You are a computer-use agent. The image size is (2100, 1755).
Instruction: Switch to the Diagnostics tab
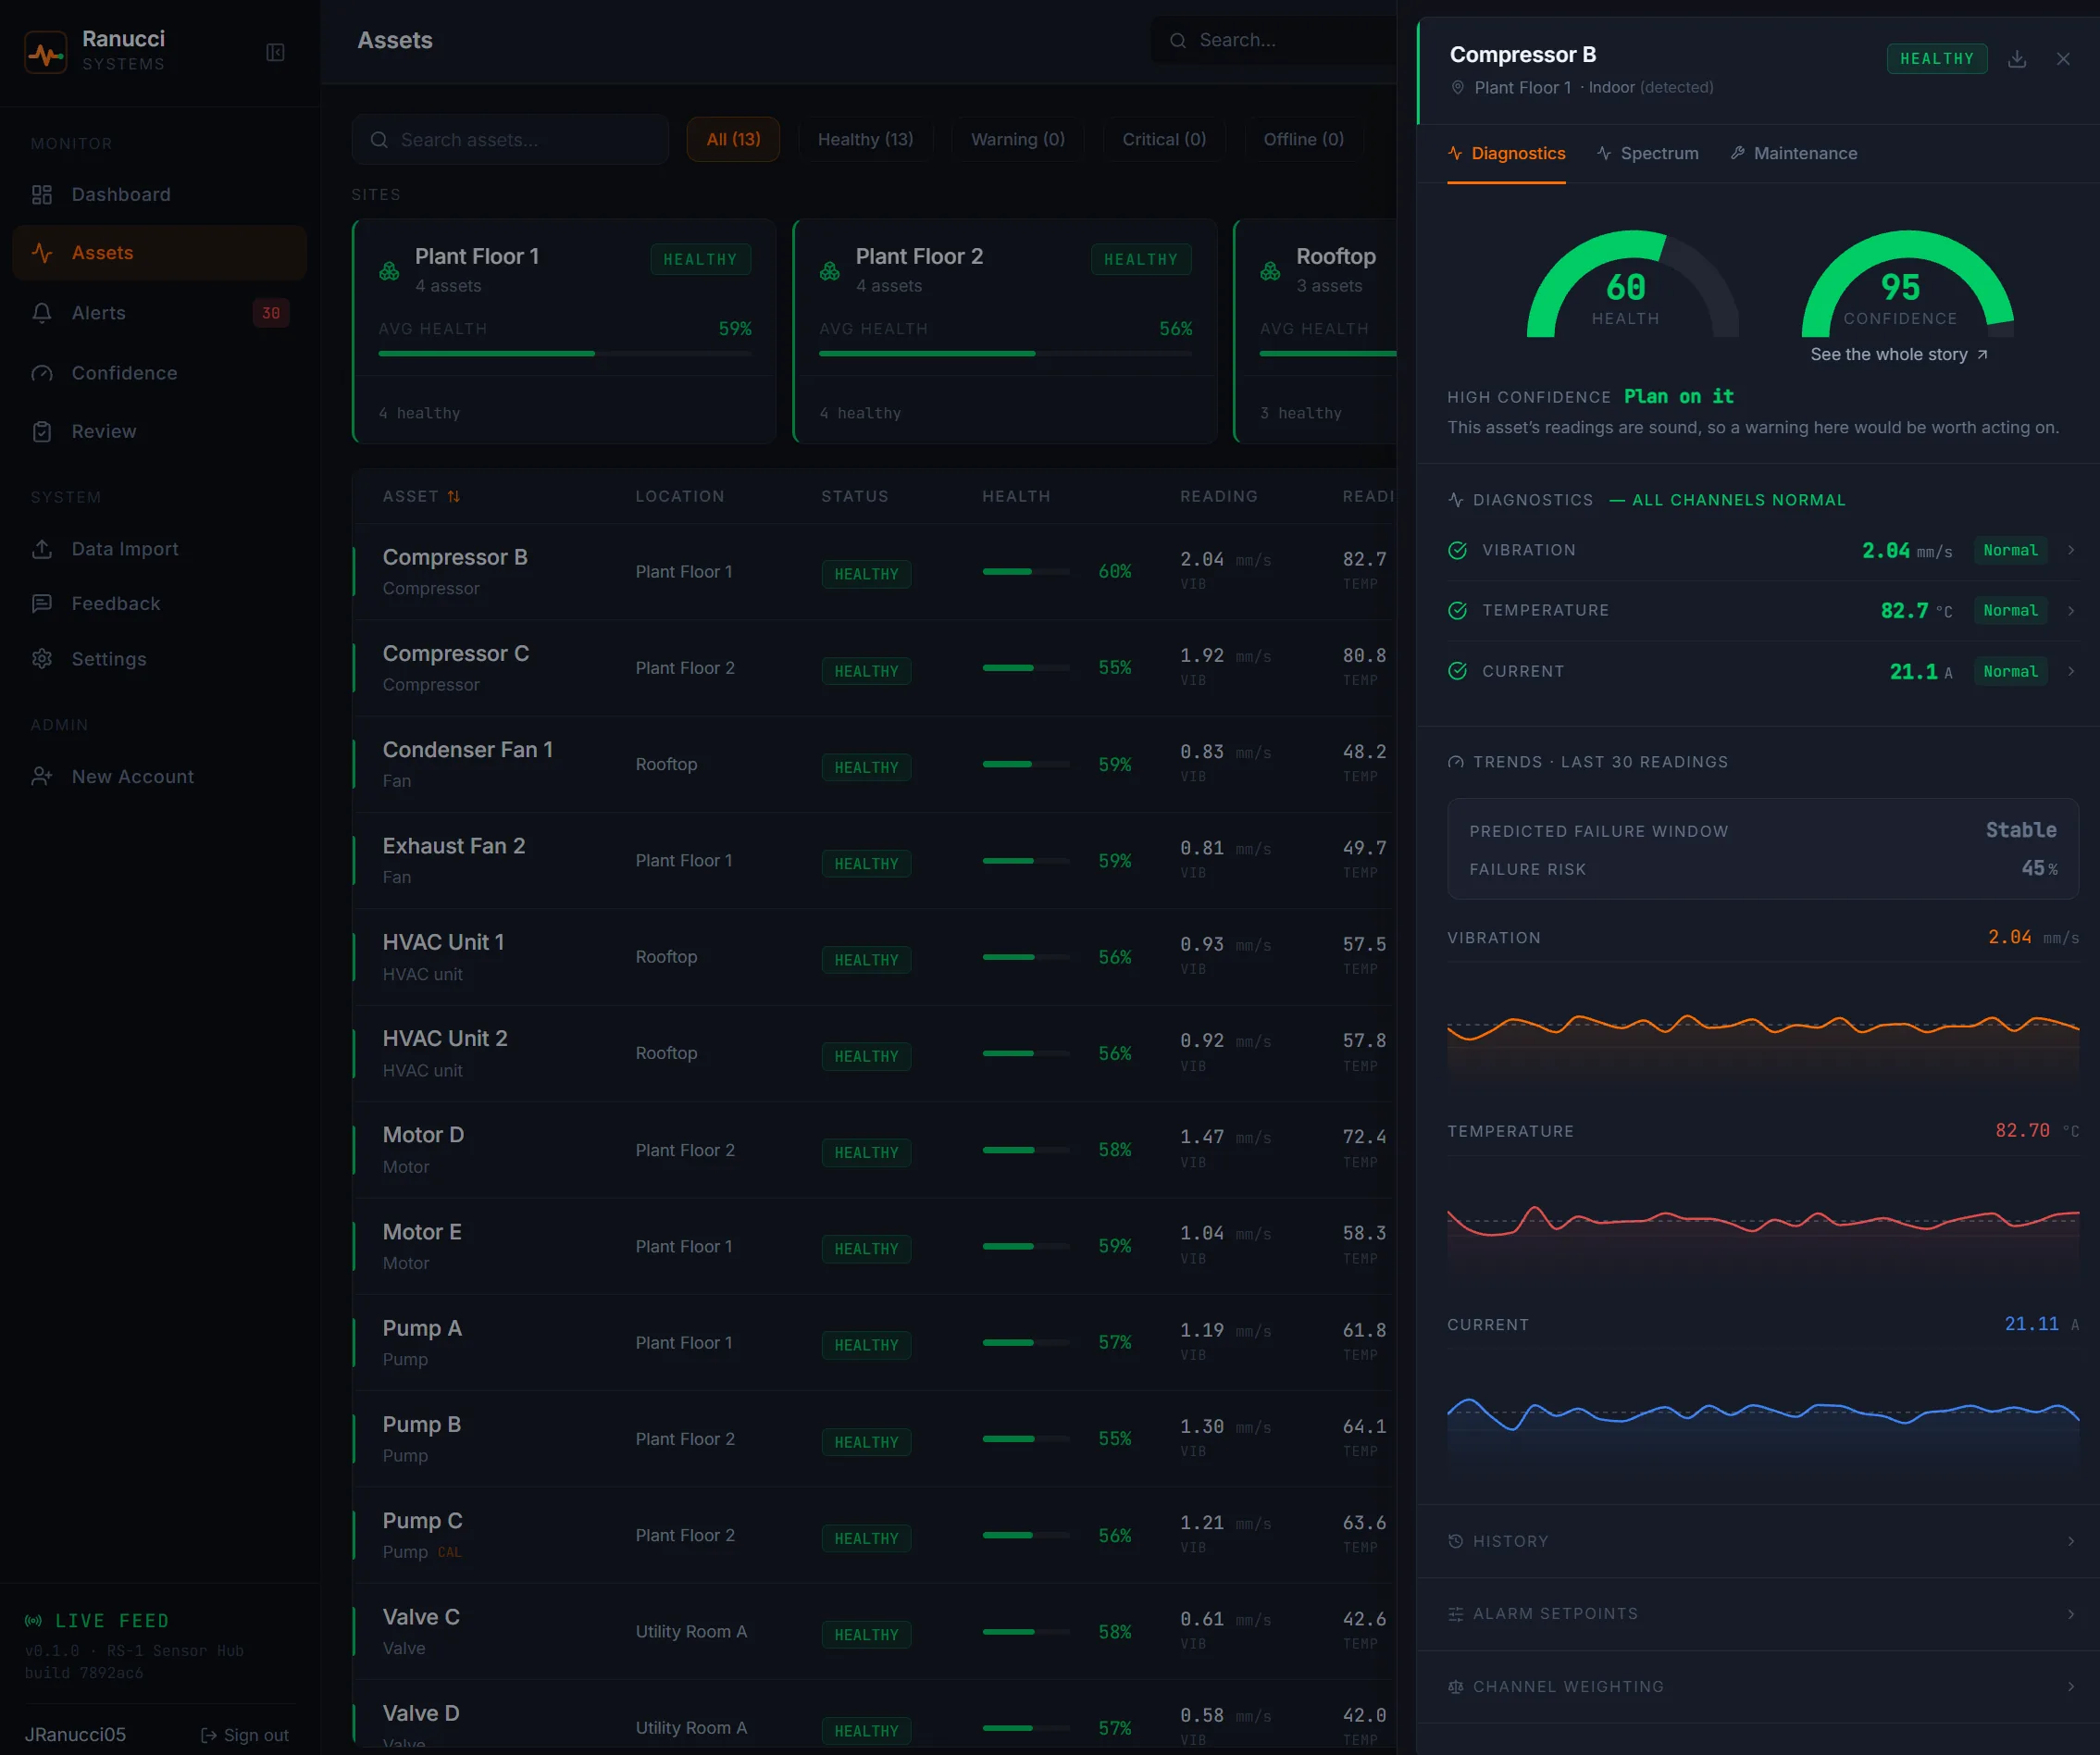pos(1506,153)
